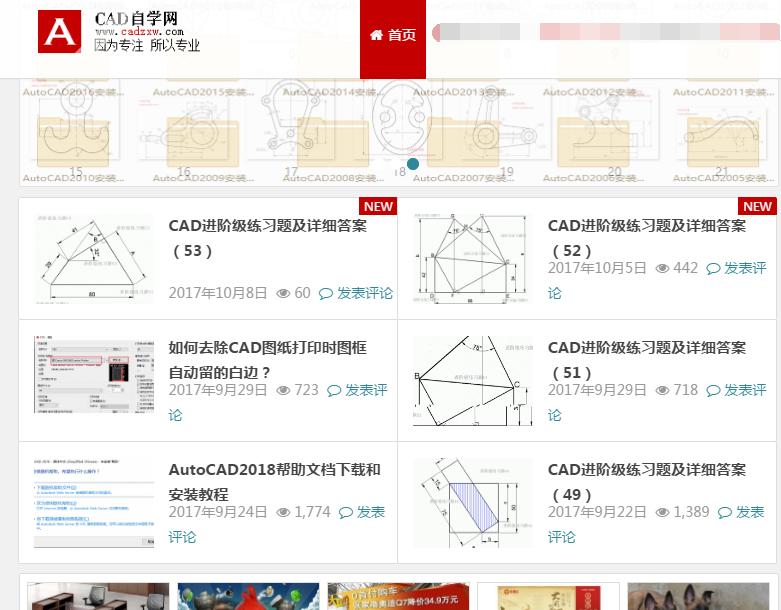The width and height of the screenshot is (781, 610).
Task: Click the eye views icon next to 718
Action: (x=662, y=390)
